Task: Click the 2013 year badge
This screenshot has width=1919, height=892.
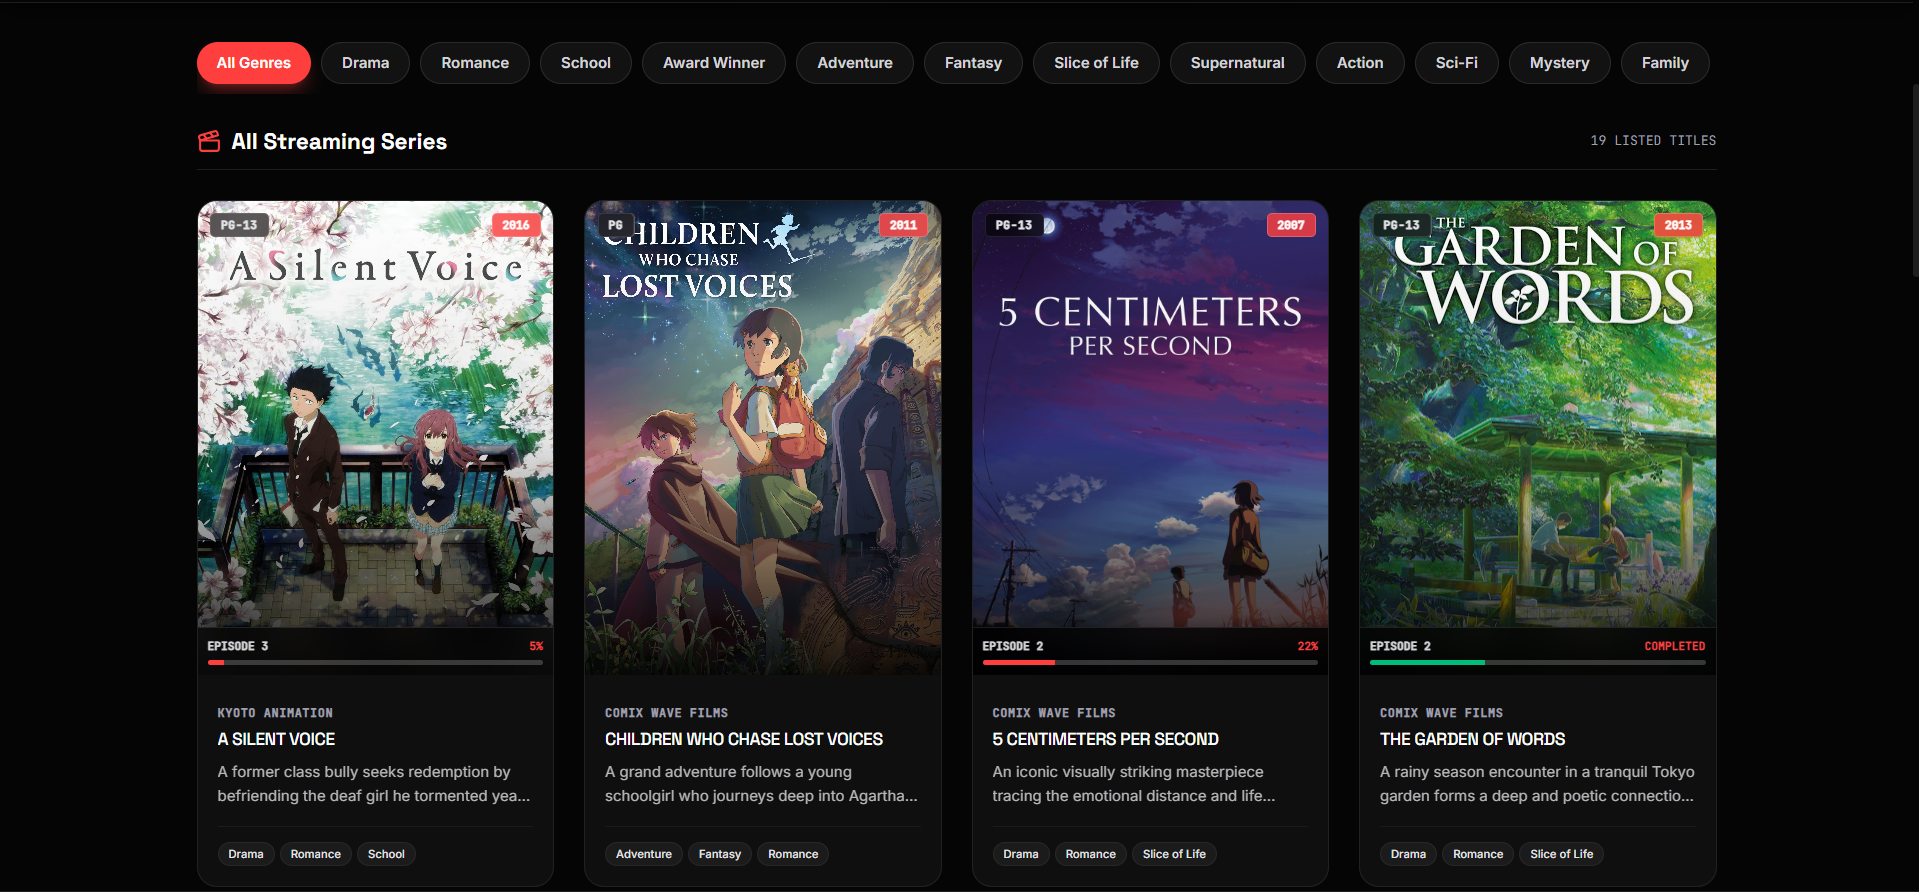Action: pyautogui.click(x=1678, y=225)
